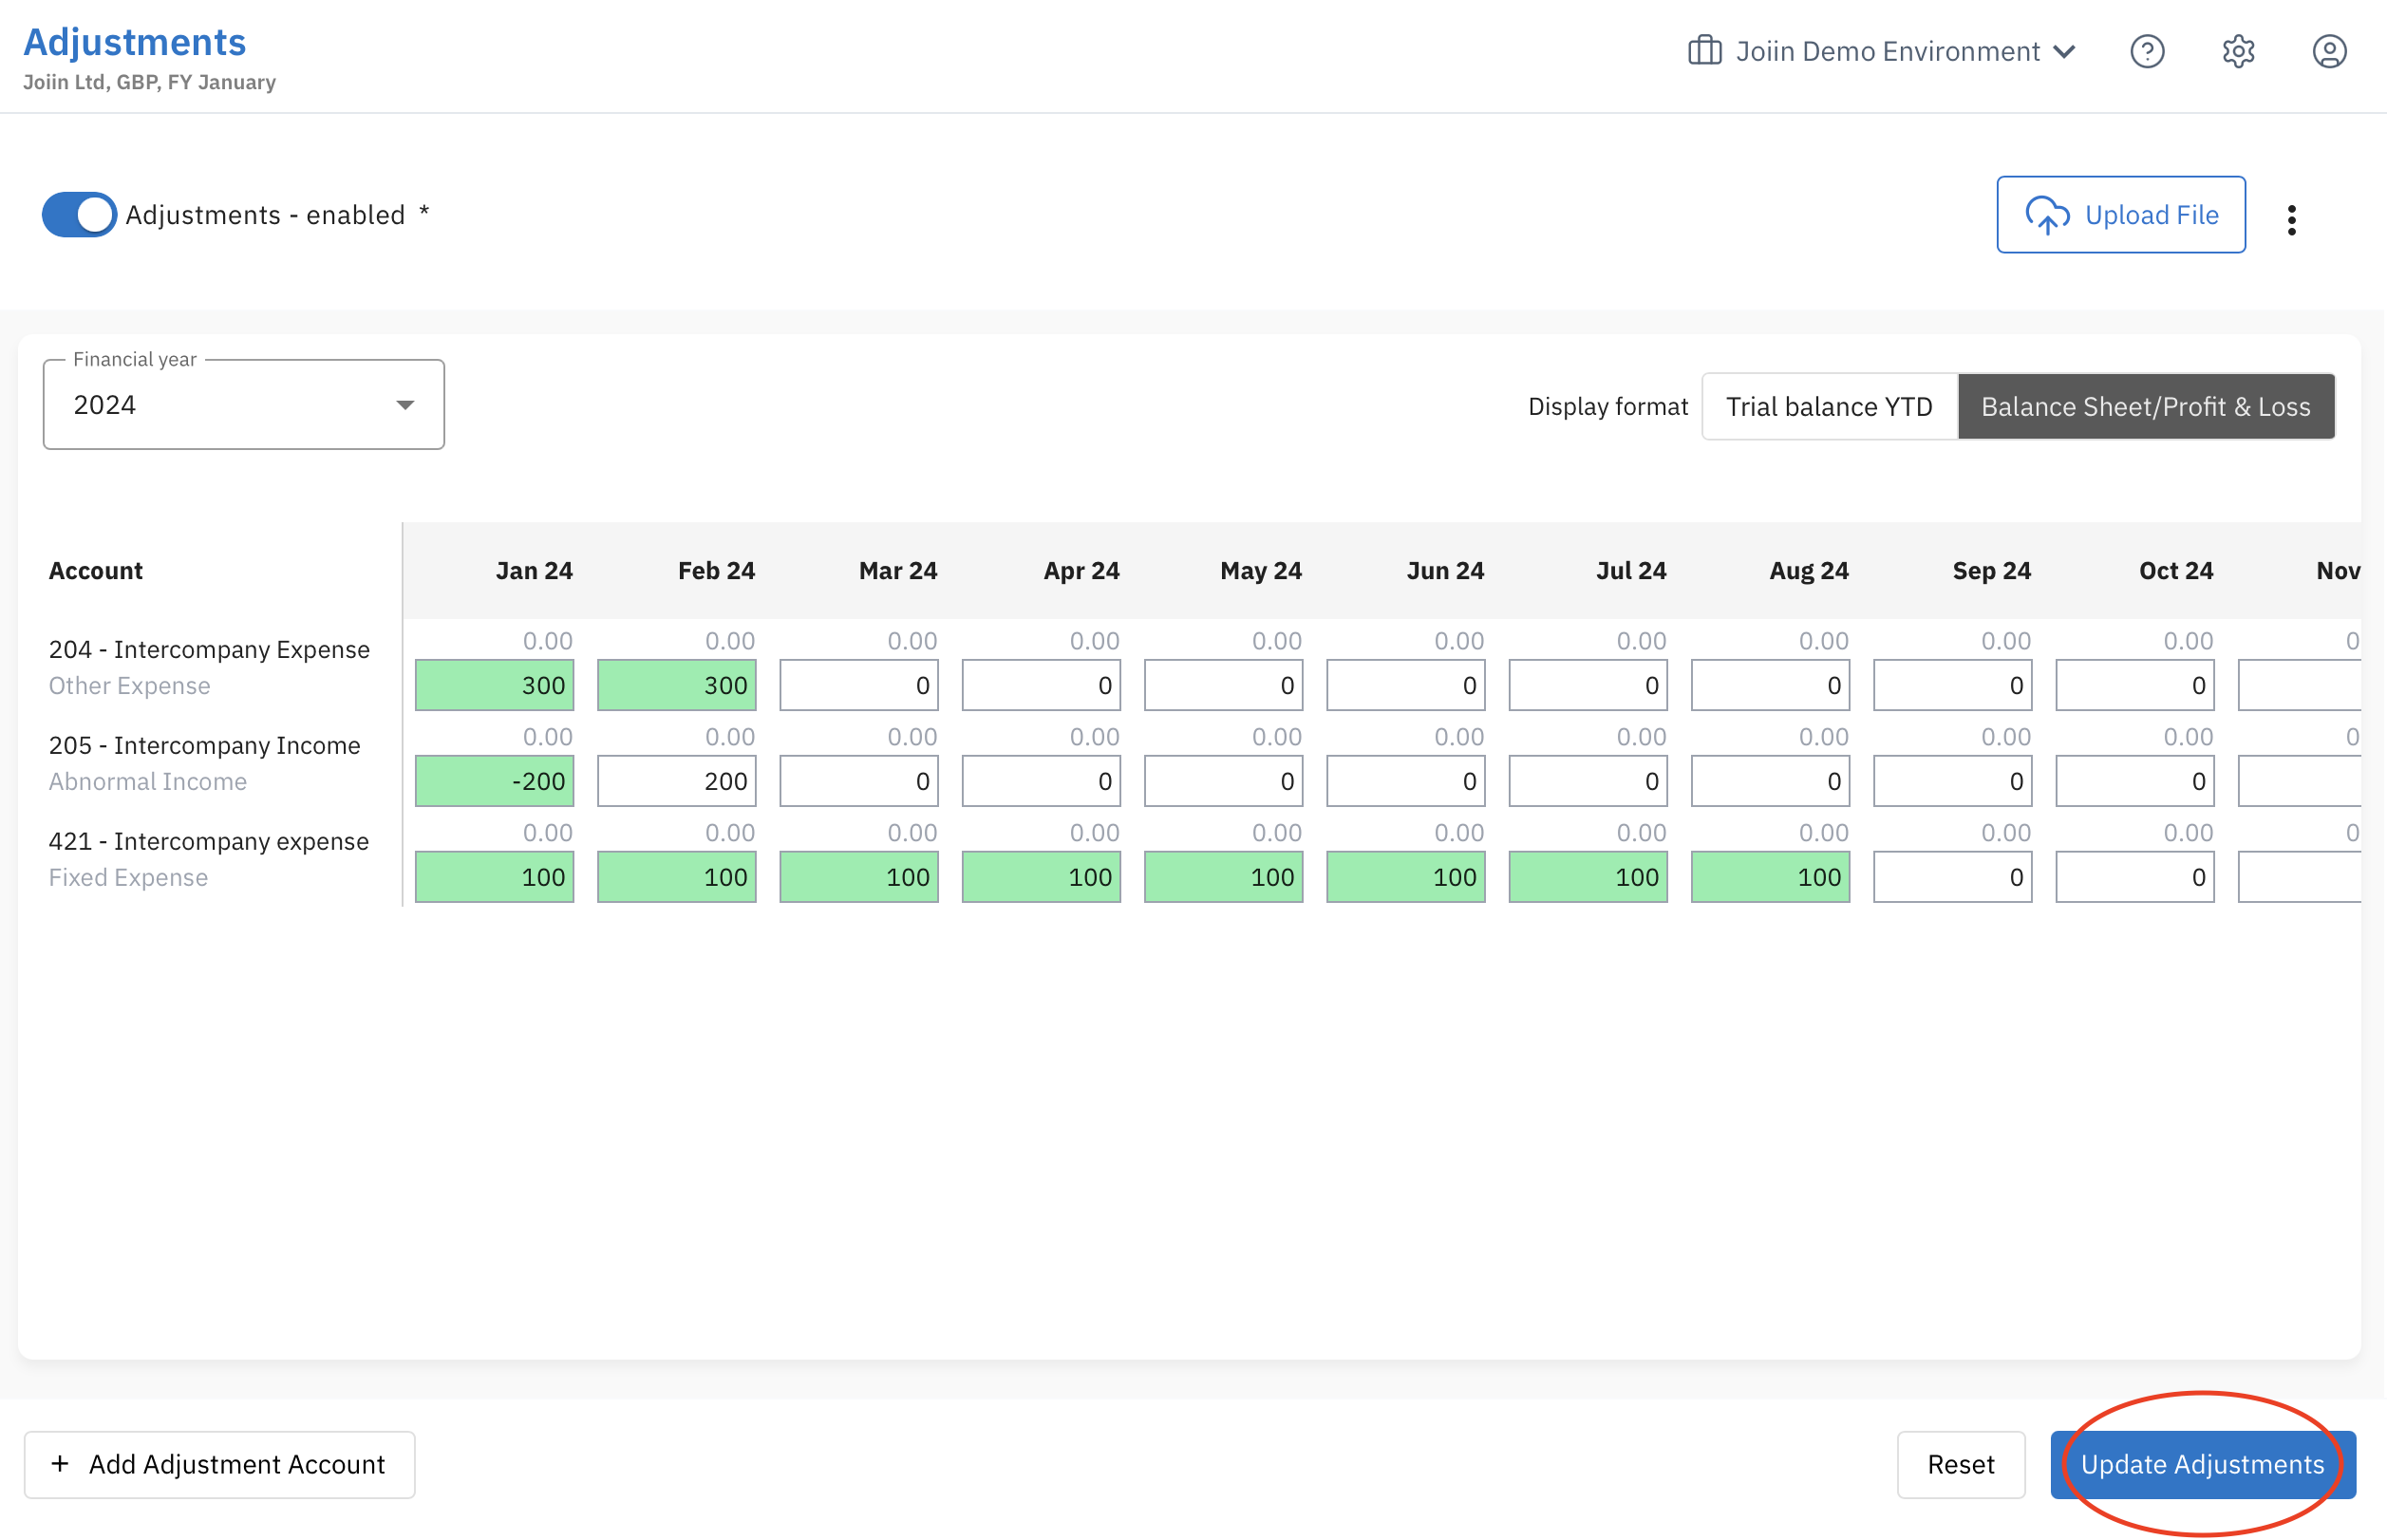The width and height of the screenshot is (2387, 1540).
Task: Expand the Joiin Demo Environment selector
Action: 1886,51
